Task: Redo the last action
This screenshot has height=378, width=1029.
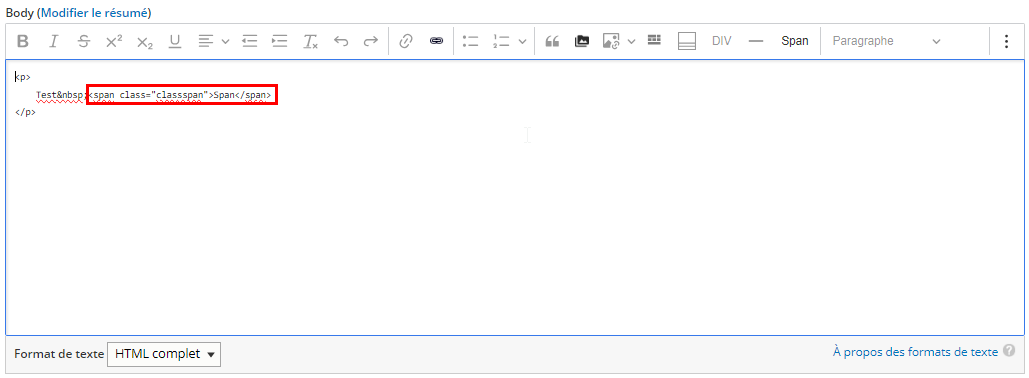Action: point(371,41)
